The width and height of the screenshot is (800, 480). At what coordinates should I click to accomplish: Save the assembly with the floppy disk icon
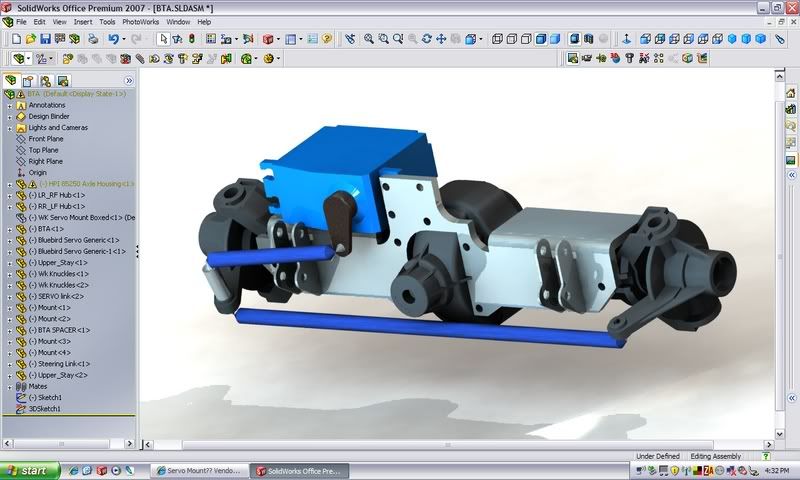45,39
